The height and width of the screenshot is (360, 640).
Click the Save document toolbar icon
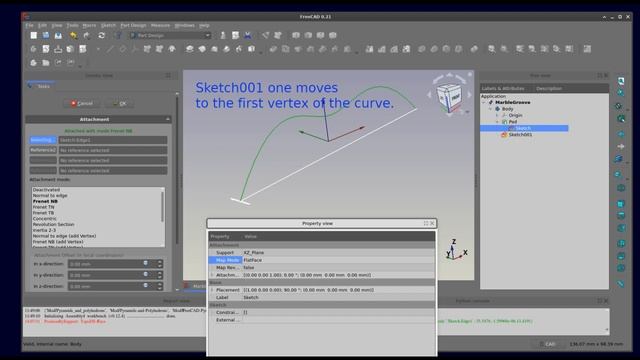pos(58,36)
